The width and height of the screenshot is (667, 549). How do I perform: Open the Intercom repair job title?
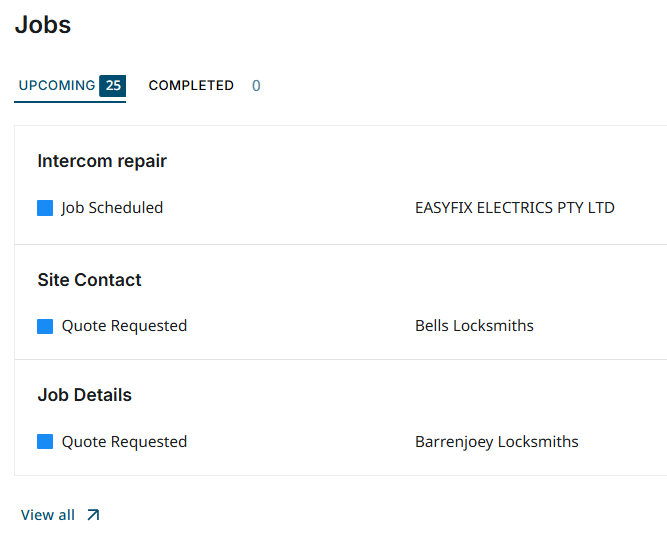(102, 161)
